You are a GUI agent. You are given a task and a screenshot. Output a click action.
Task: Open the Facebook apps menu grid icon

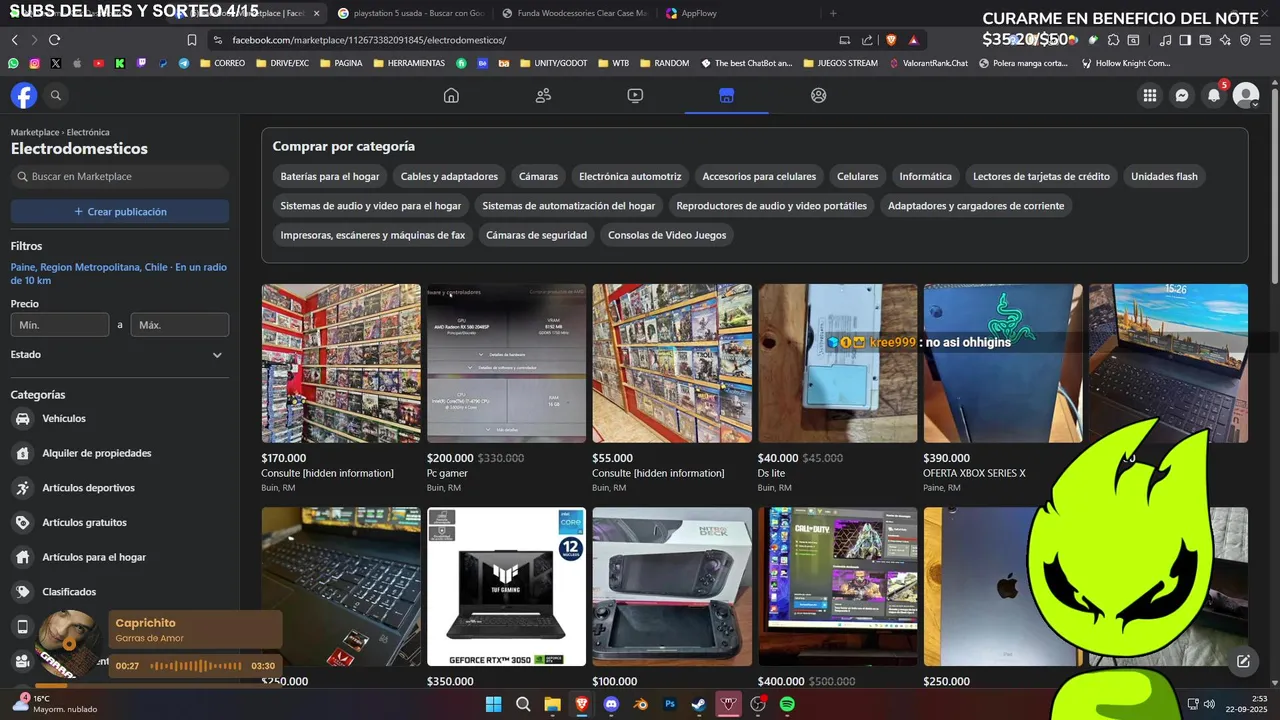point(1150,95)
